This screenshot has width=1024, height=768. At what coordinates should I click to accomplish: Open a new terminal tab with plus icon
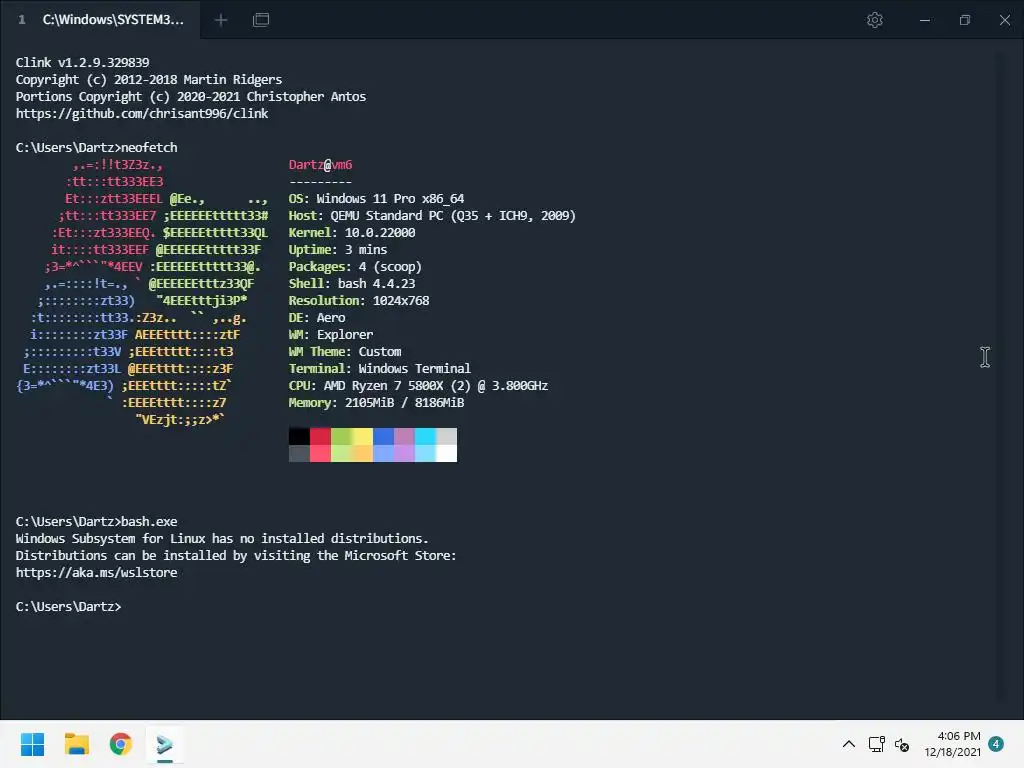pyautogui.click(x=221, y=20)
